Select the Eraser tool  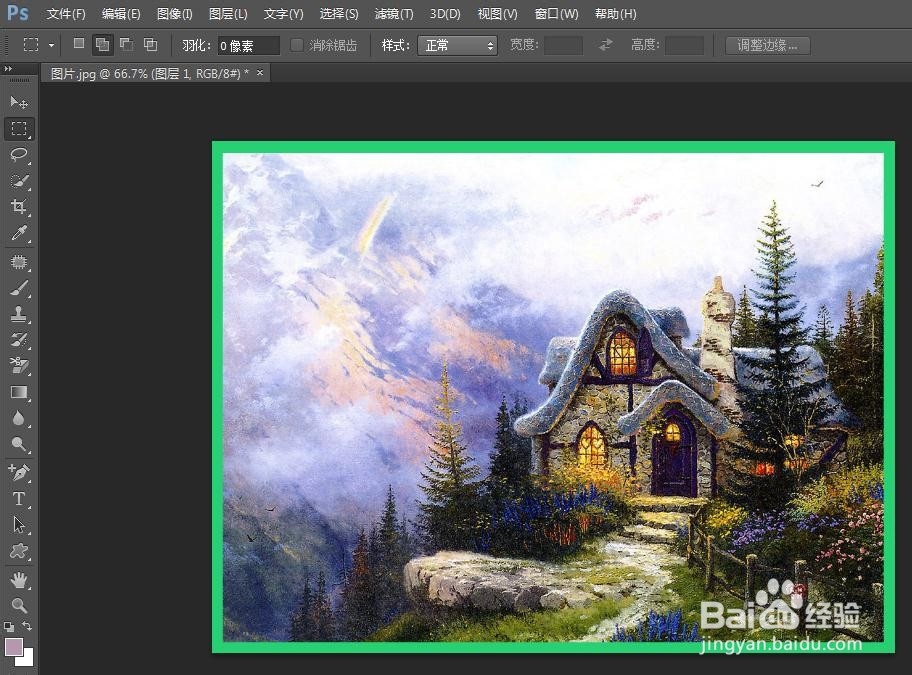click(19, 366)
